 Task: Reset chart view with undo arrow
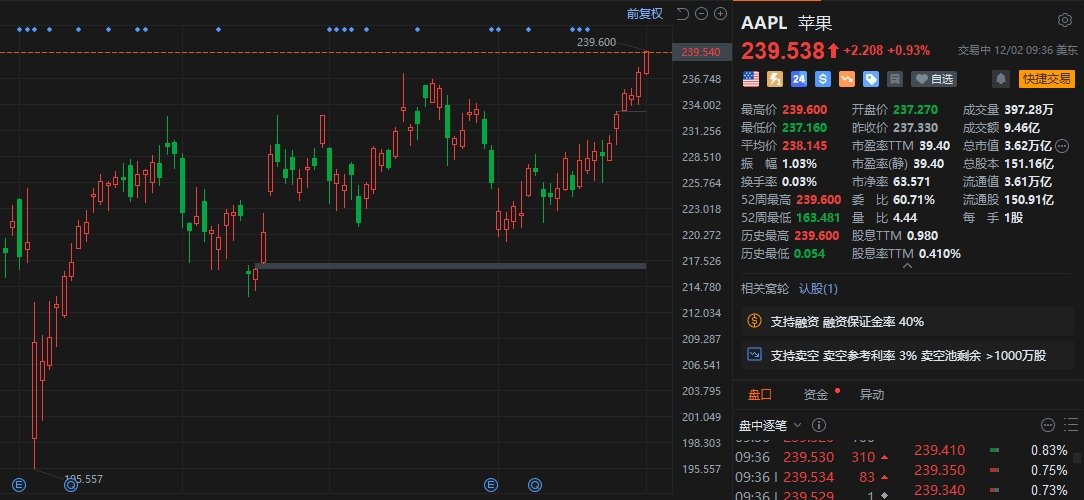pos(682,13)
